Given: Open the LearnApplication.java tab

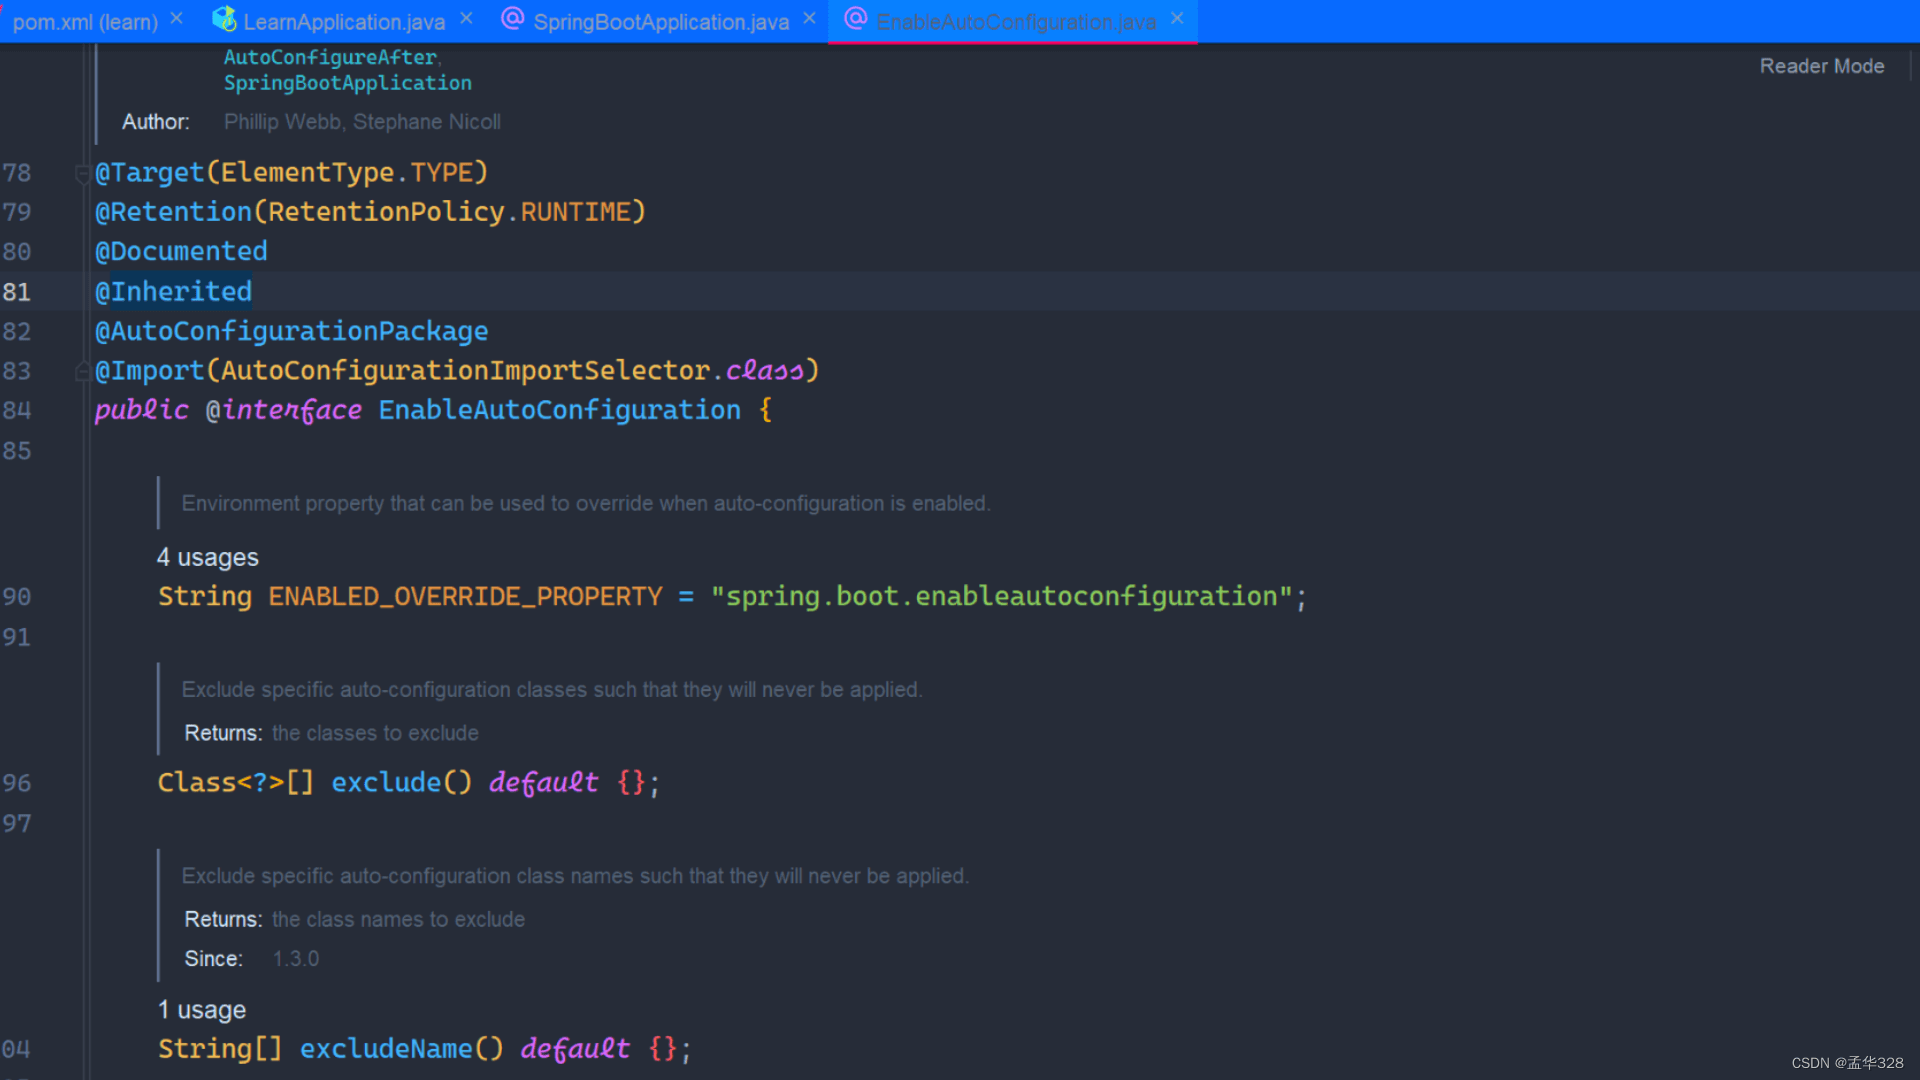Looking at the screenshot, I should [343, 21].
